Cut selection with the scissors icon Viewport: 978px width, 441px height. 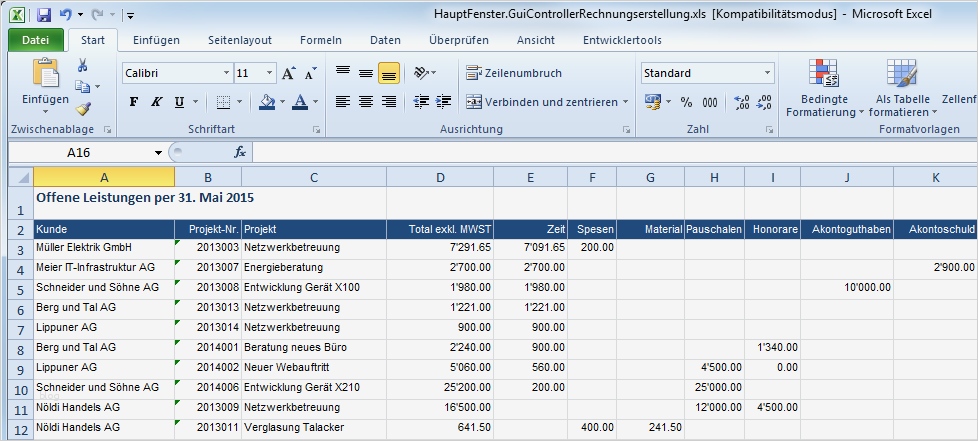82,65
